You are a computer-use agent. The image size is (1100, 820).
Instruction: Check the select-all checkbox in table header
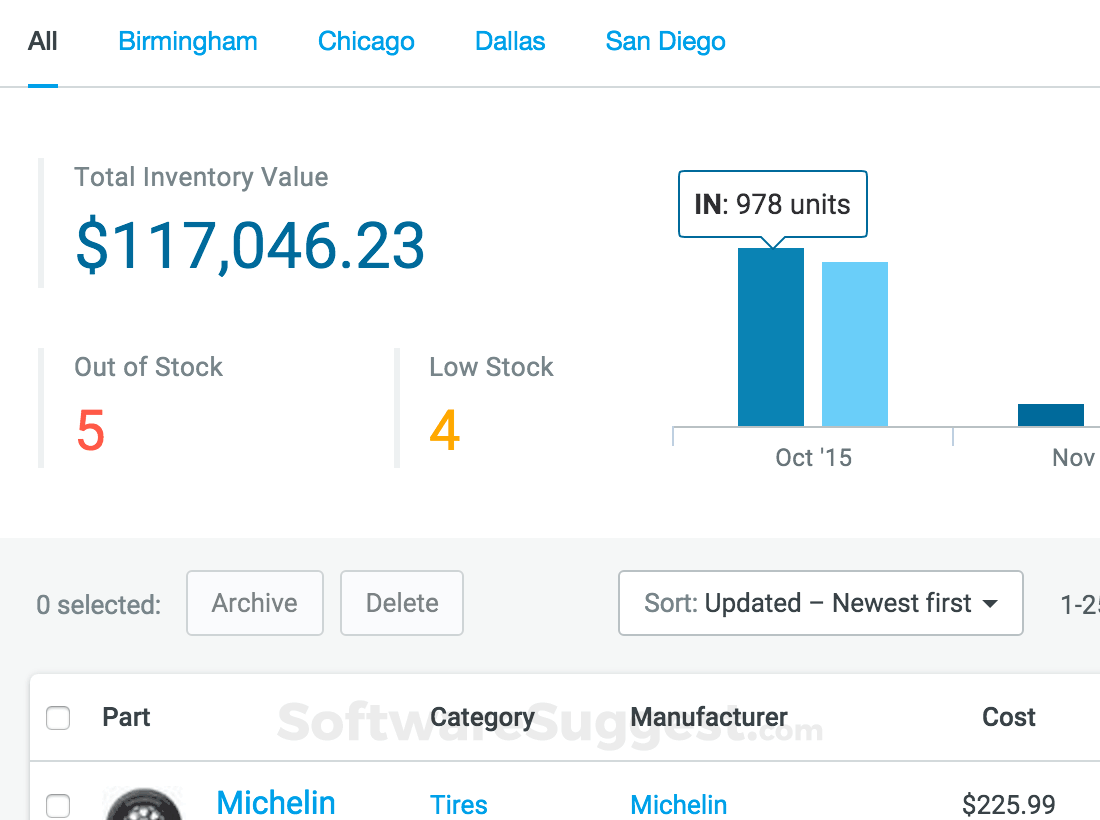click(58, 717)
